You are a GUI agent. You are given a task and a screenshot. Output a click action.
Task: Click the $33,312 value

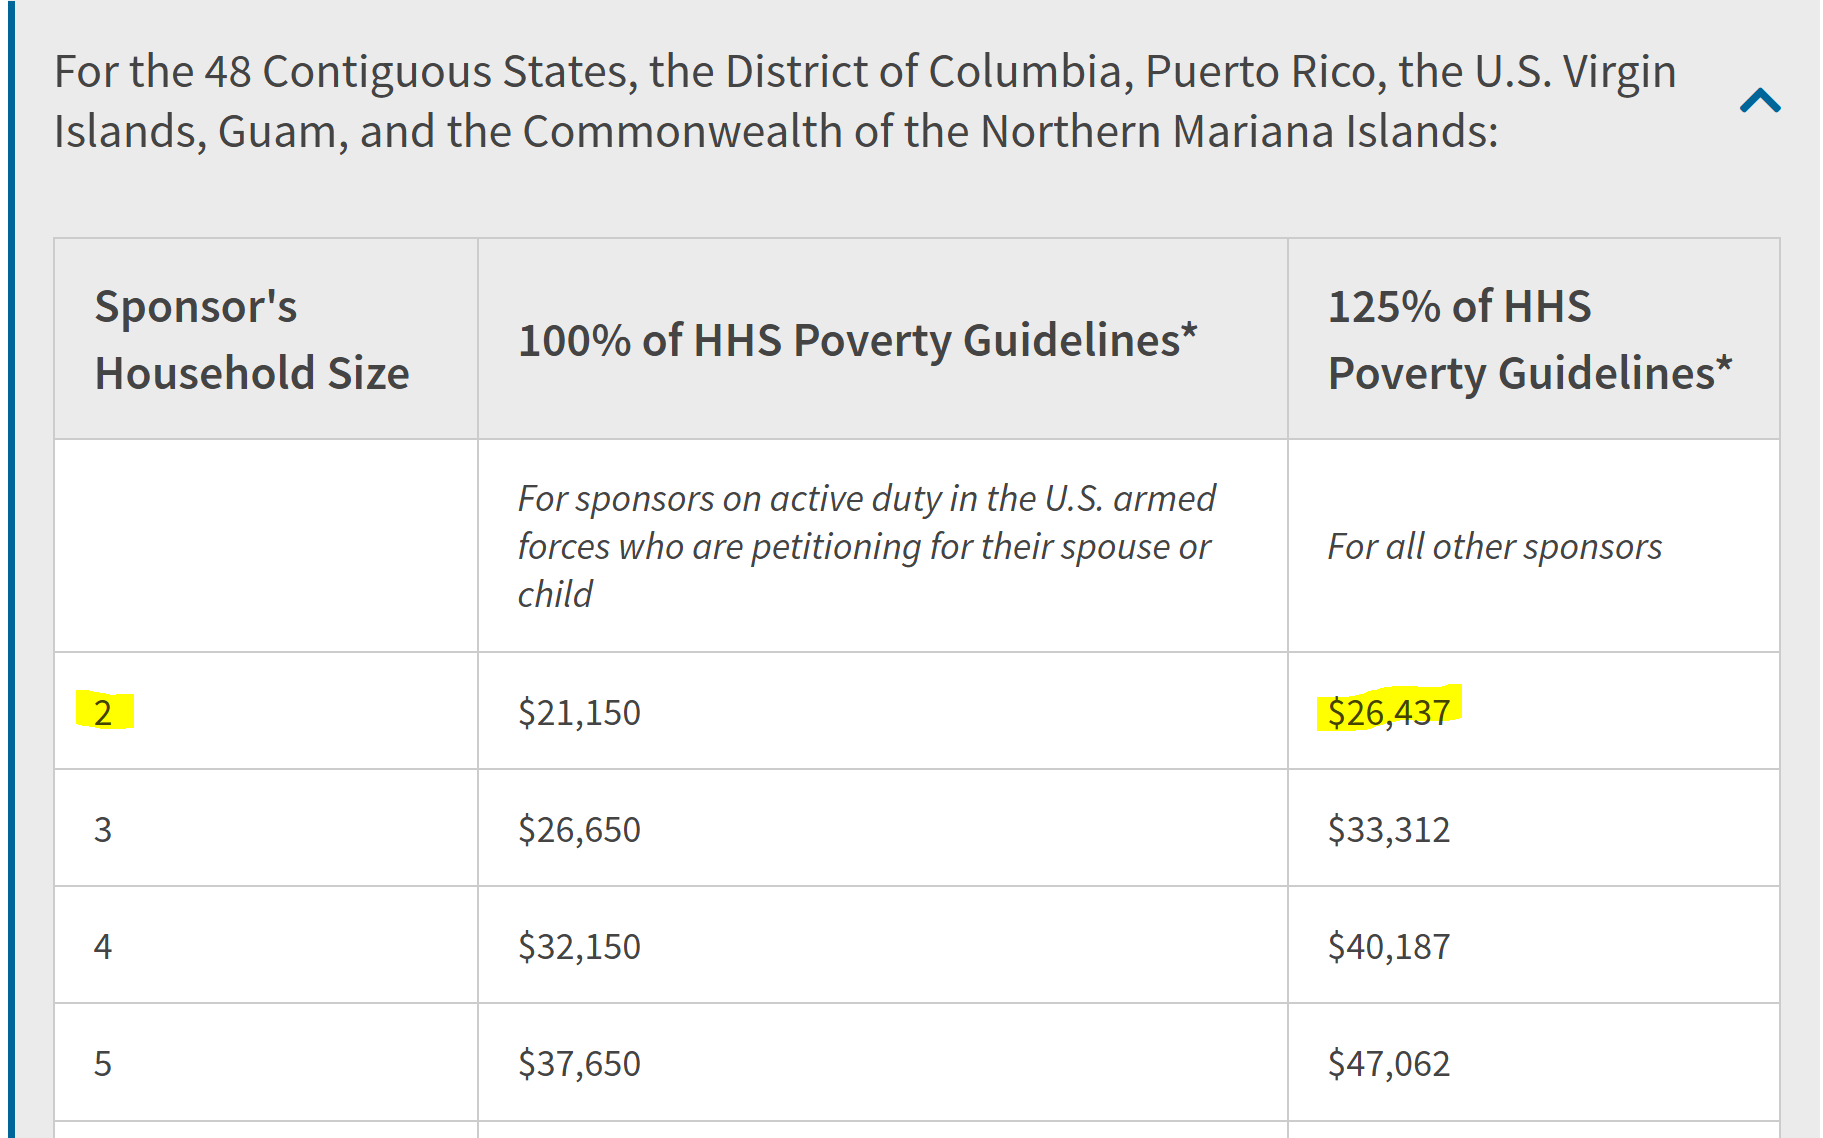[x=1388, y=829]
